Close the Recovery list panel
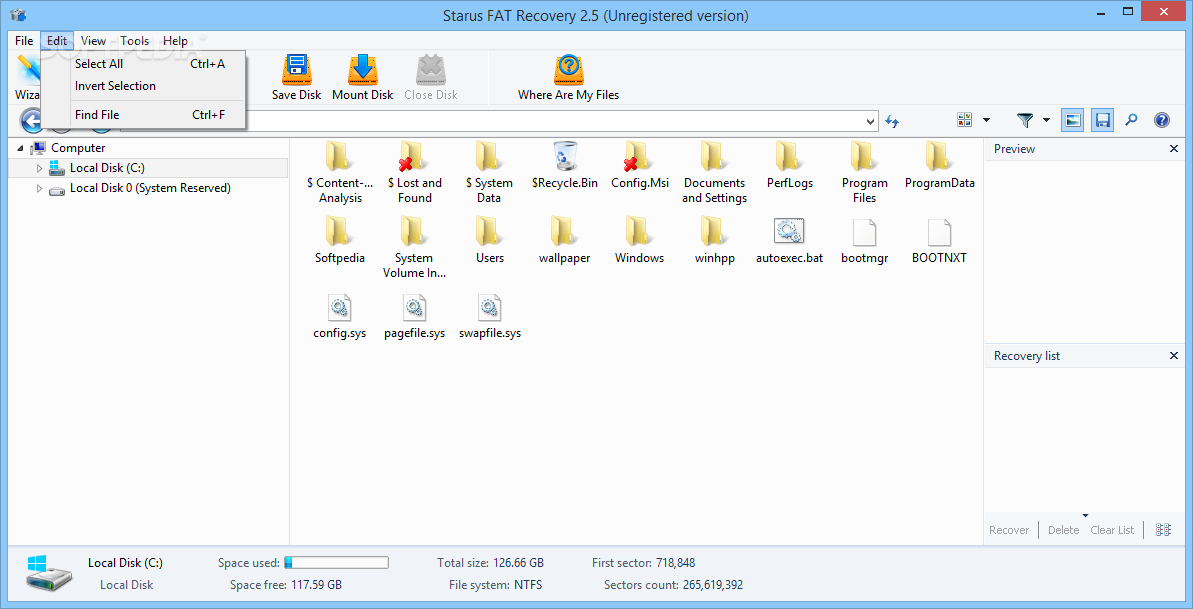This screenshot has height=609, width=1193. (1173, 356)
